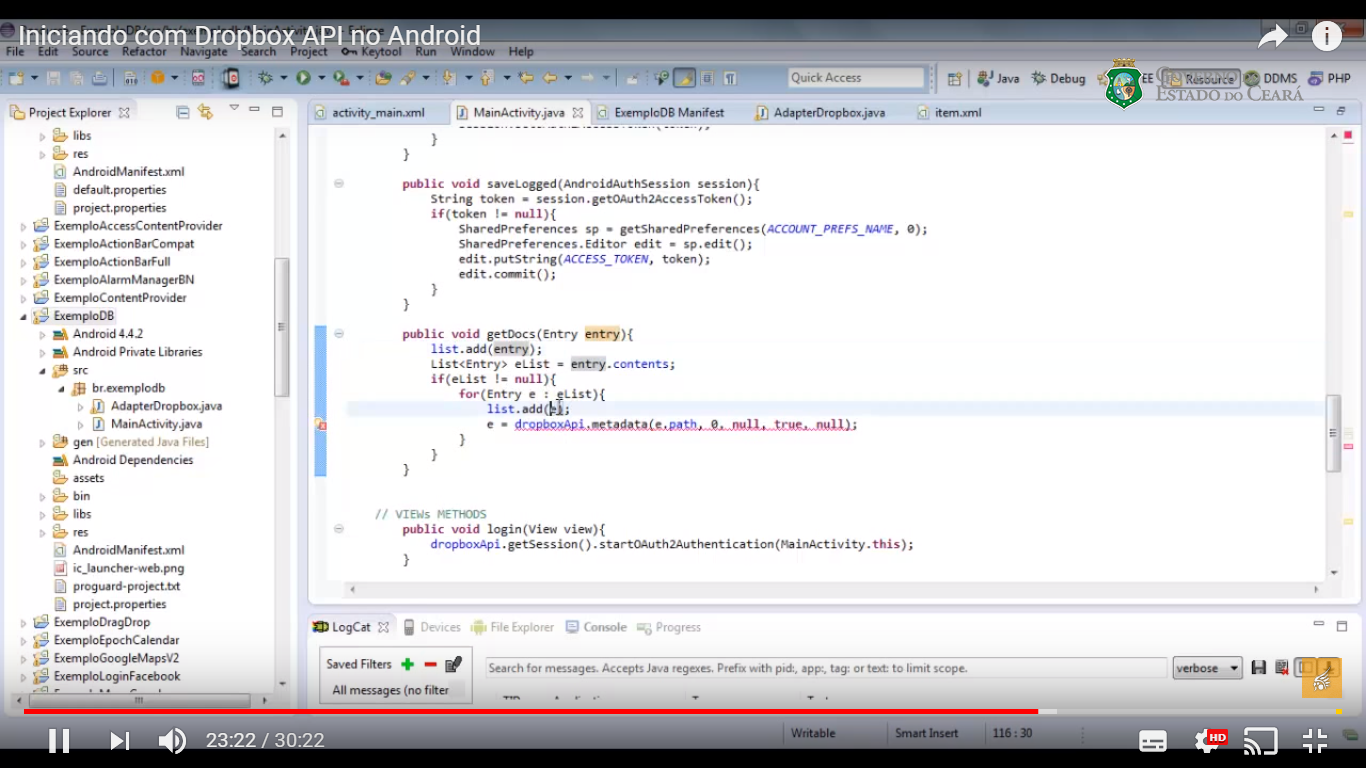The image size is (1366, 768).
Task: Mute the video volume
Action: pyautogui.click(x=172, y=741)
